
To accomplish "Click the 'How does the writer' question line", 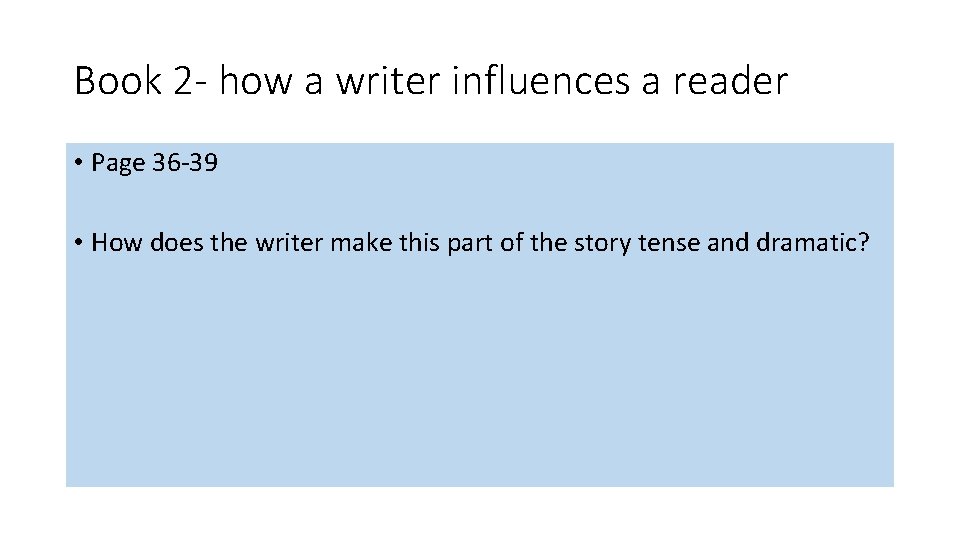I will coord(480,243).
